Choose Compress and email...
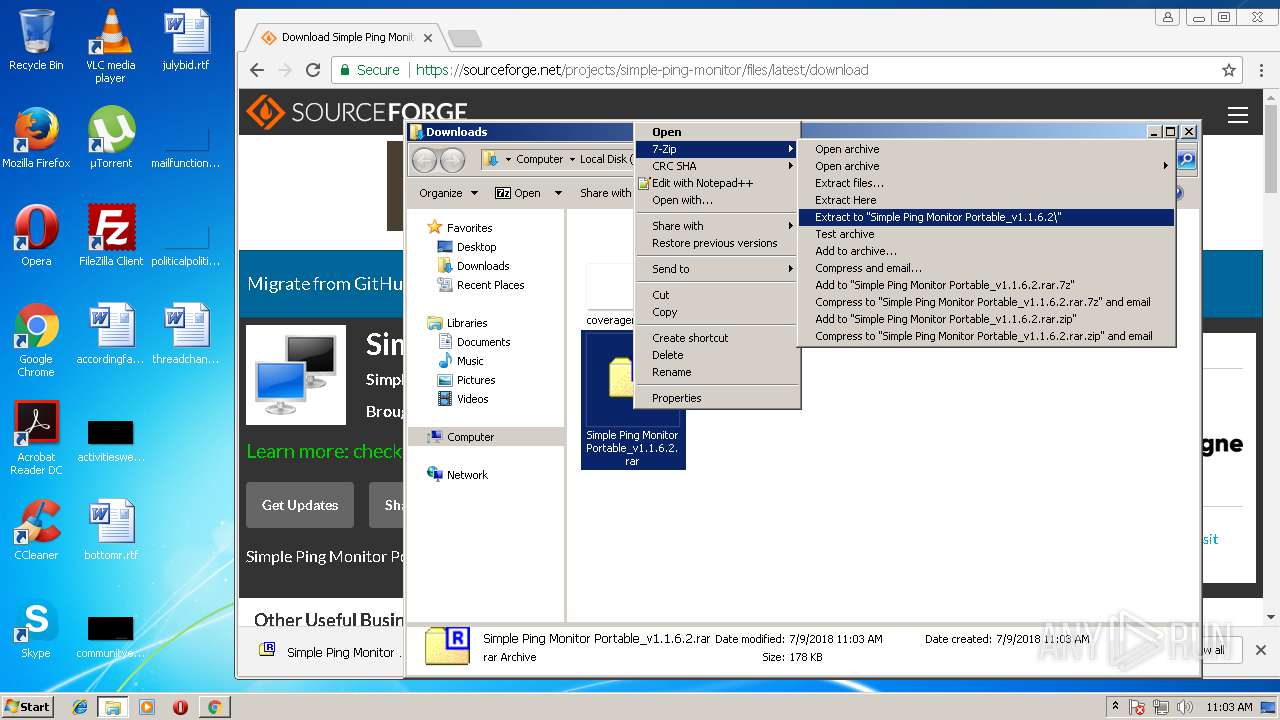 pos(986,268)
